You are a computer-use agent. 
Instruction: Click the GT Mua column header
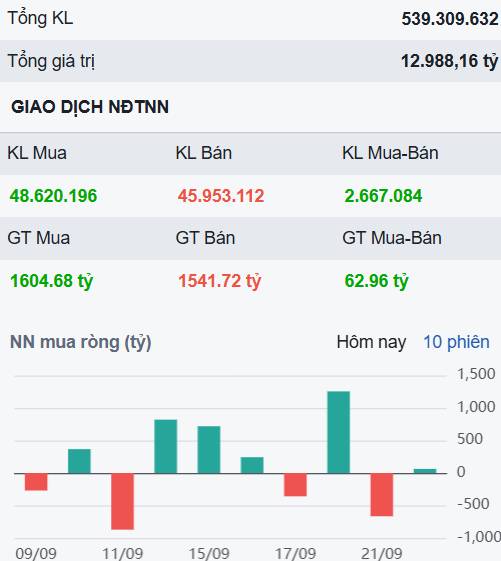39,238
